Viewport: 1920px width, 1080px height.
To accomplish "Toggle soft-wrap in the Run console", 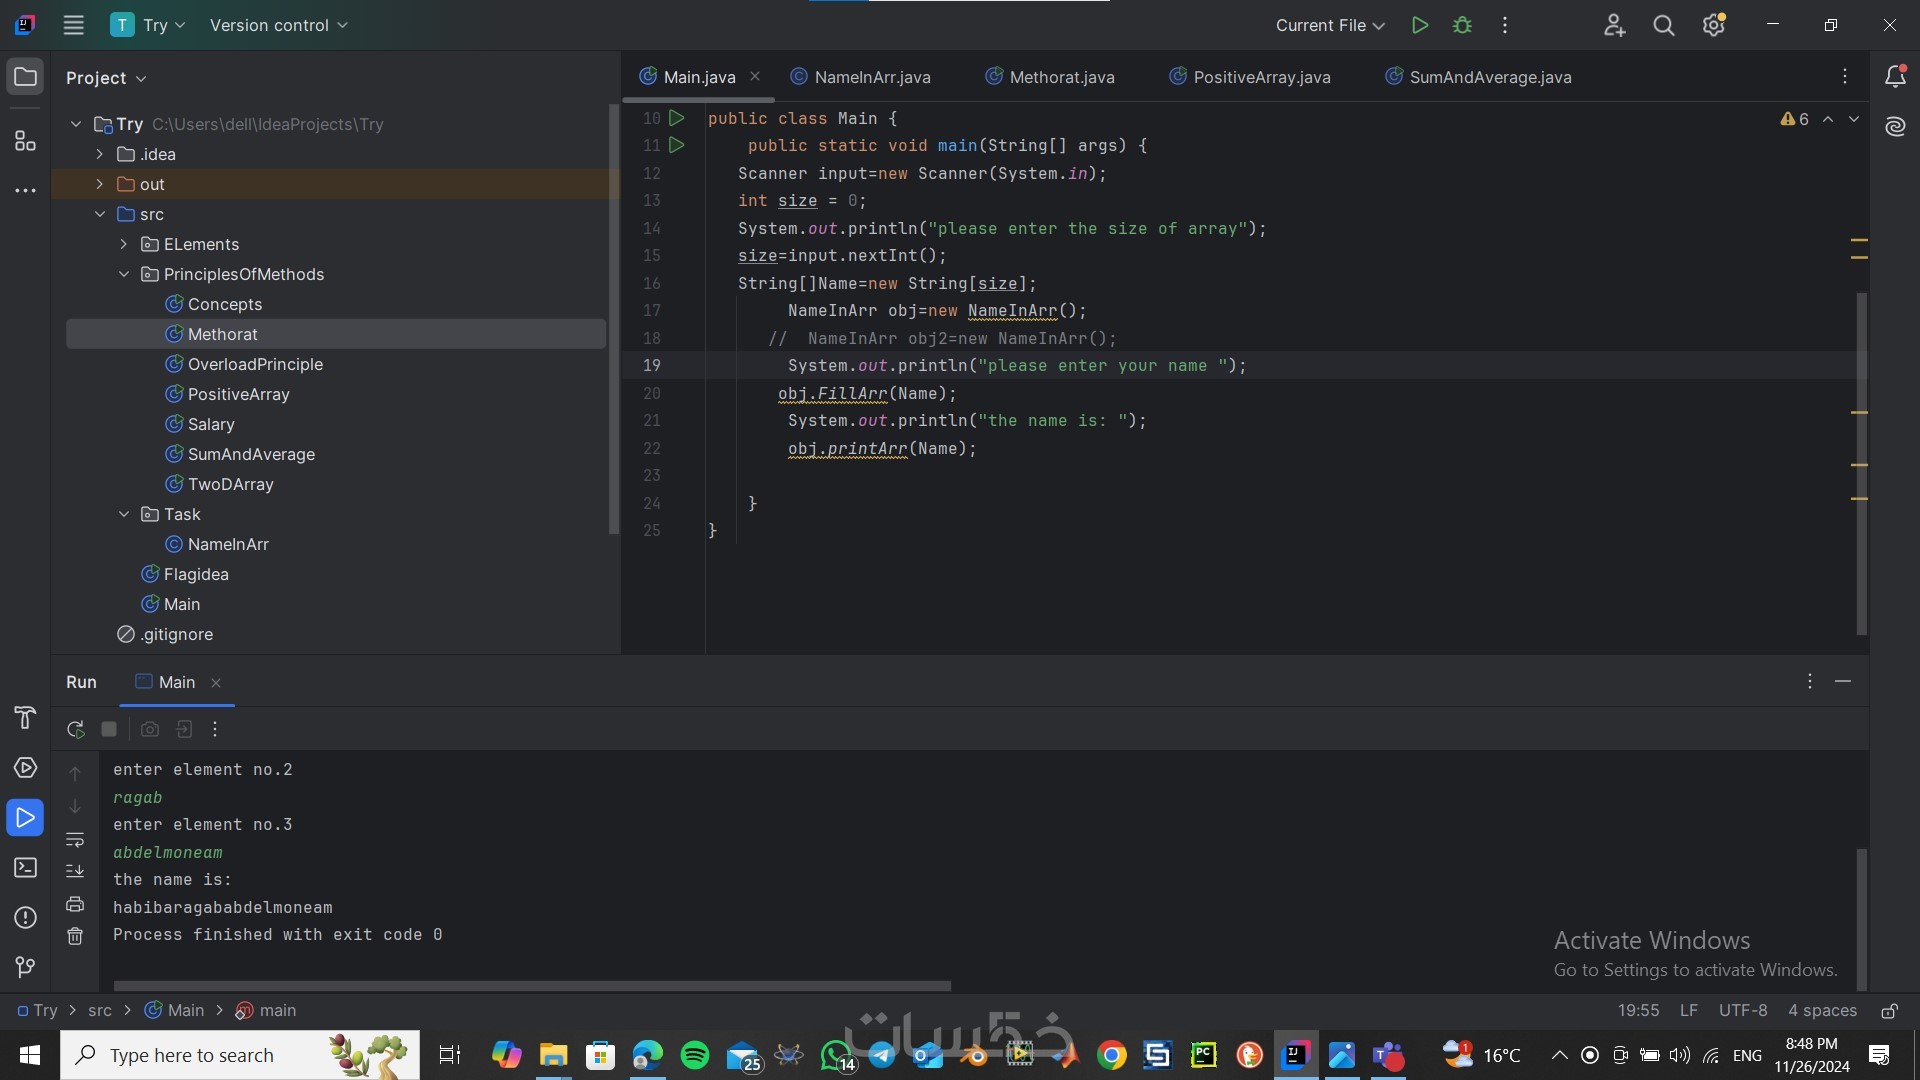I will [x=75, y=839].
